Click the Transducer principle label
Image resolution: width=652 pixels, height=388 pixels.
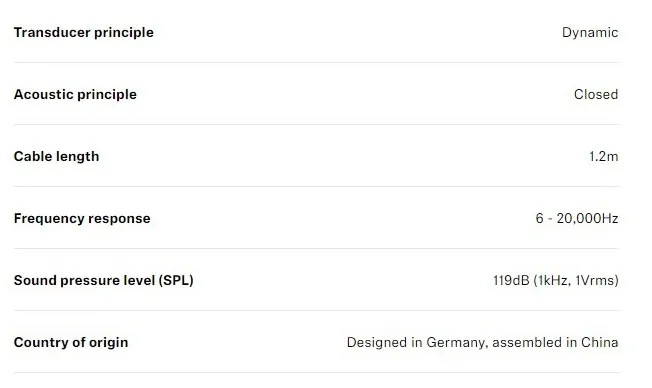[84, 32]
